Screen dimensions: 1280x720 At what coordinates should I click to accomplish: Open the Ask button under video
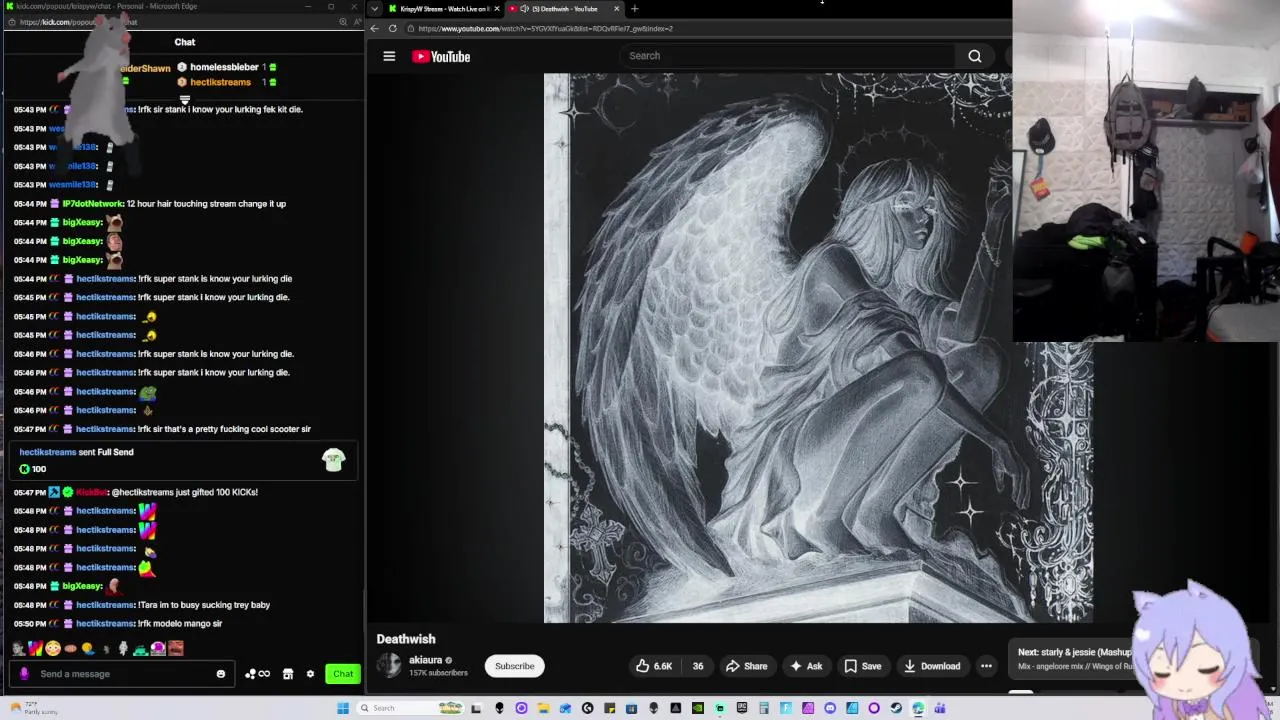tap(806, 666)
